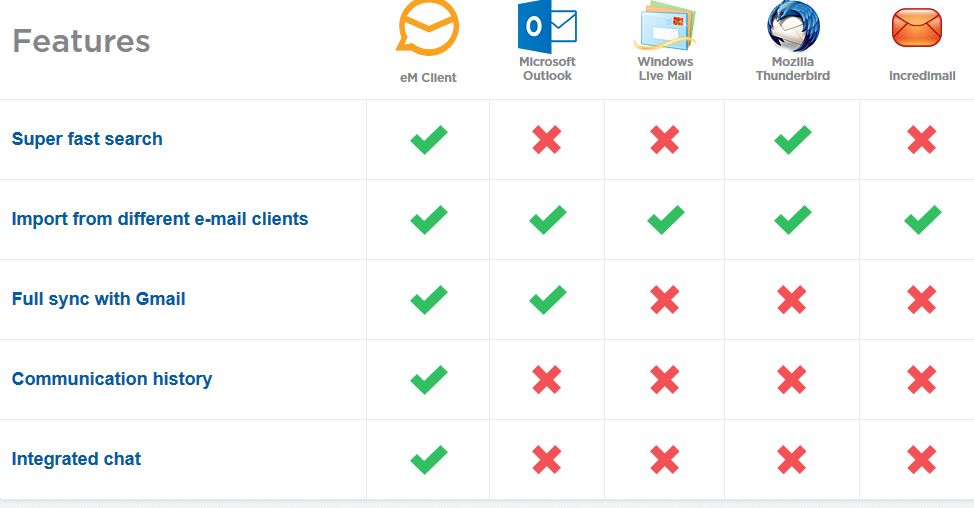Screen dimensions: 974x508
Task: Click eM Client checkmark for Super fast search
Action: pyautogui.click(x=429, y=139)
